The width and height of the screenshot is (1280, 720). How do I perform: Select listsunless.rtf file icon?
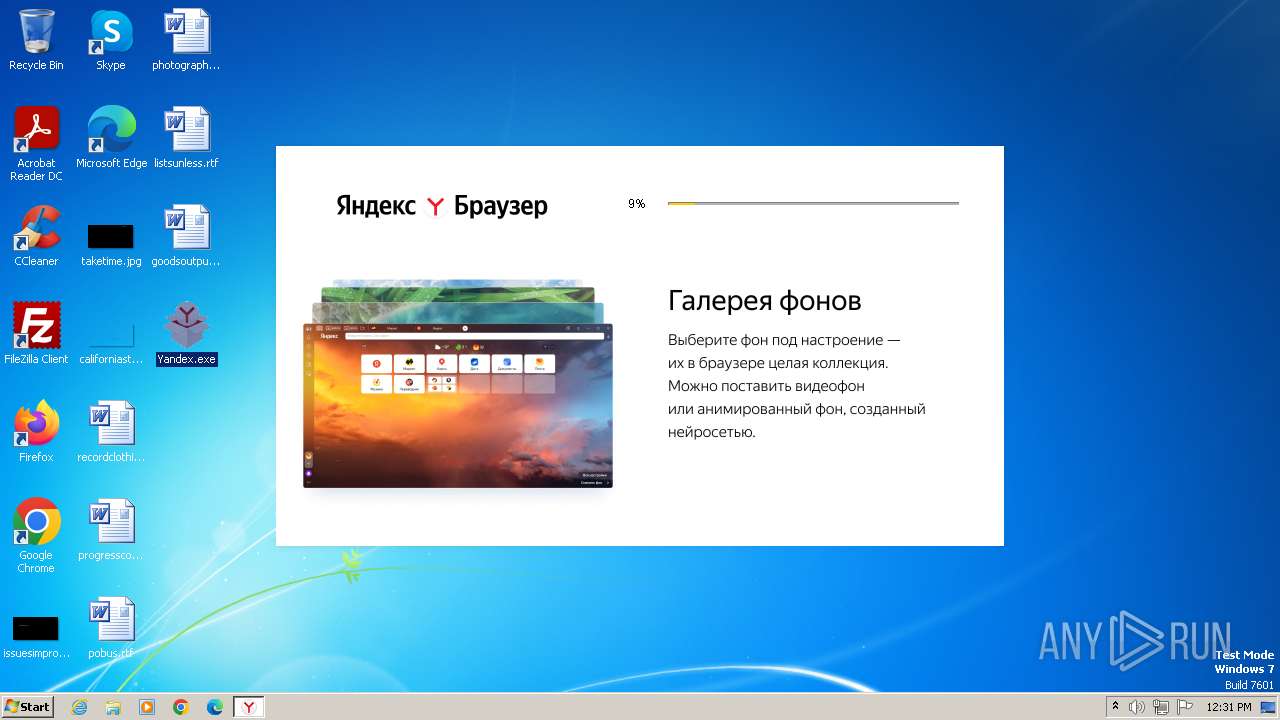point(186,138)
